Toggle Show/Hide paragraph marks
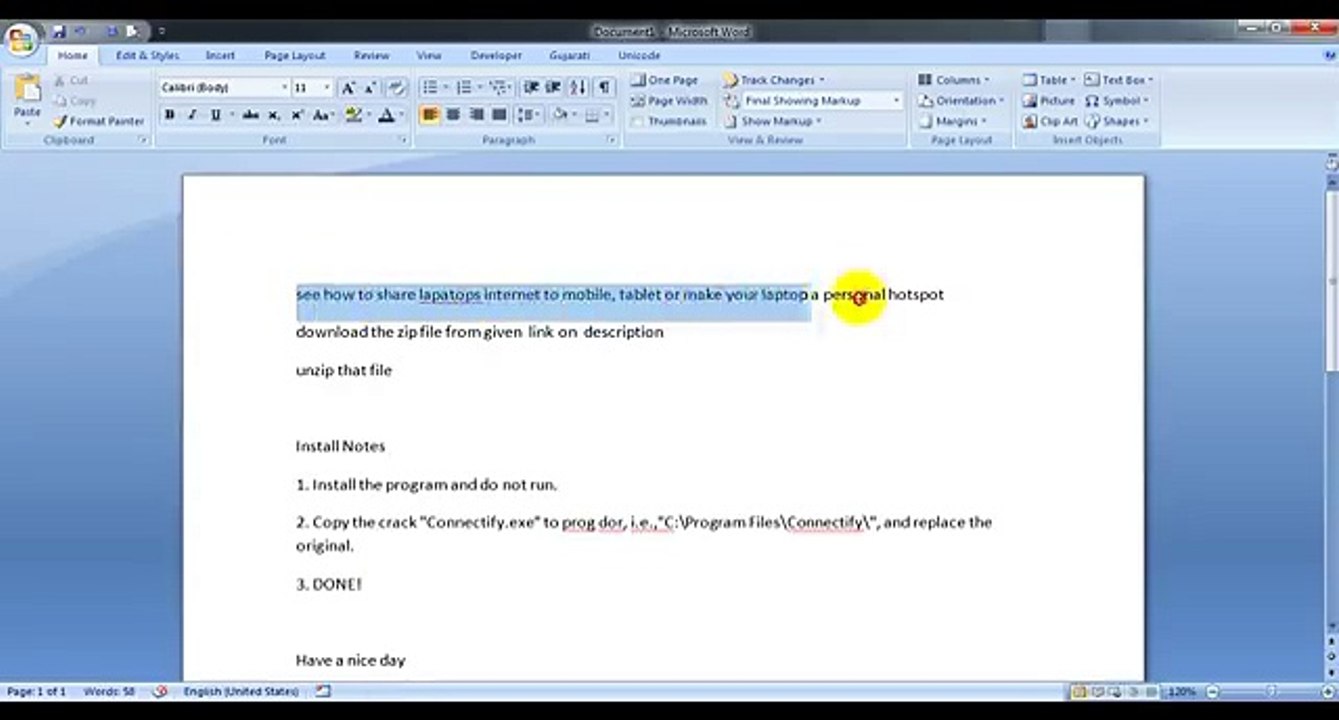The image size is (1339, 720). tap(604, 88)
